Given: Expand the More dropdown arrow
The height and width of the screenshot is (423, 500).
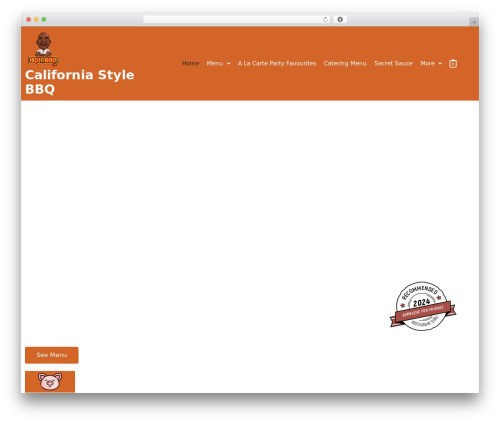Looking at the screenshot, I should 440,63.
